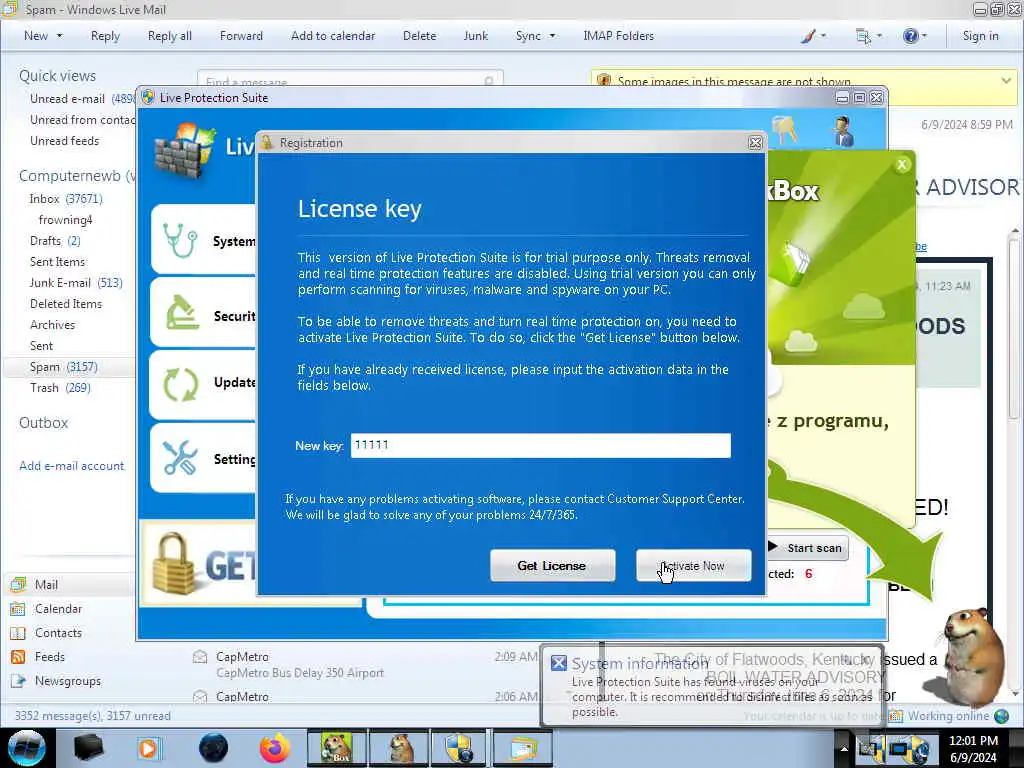Viewport: 1024px width, 768px height.
Task: Click the gold padlock banner icon
Action: 173,563
